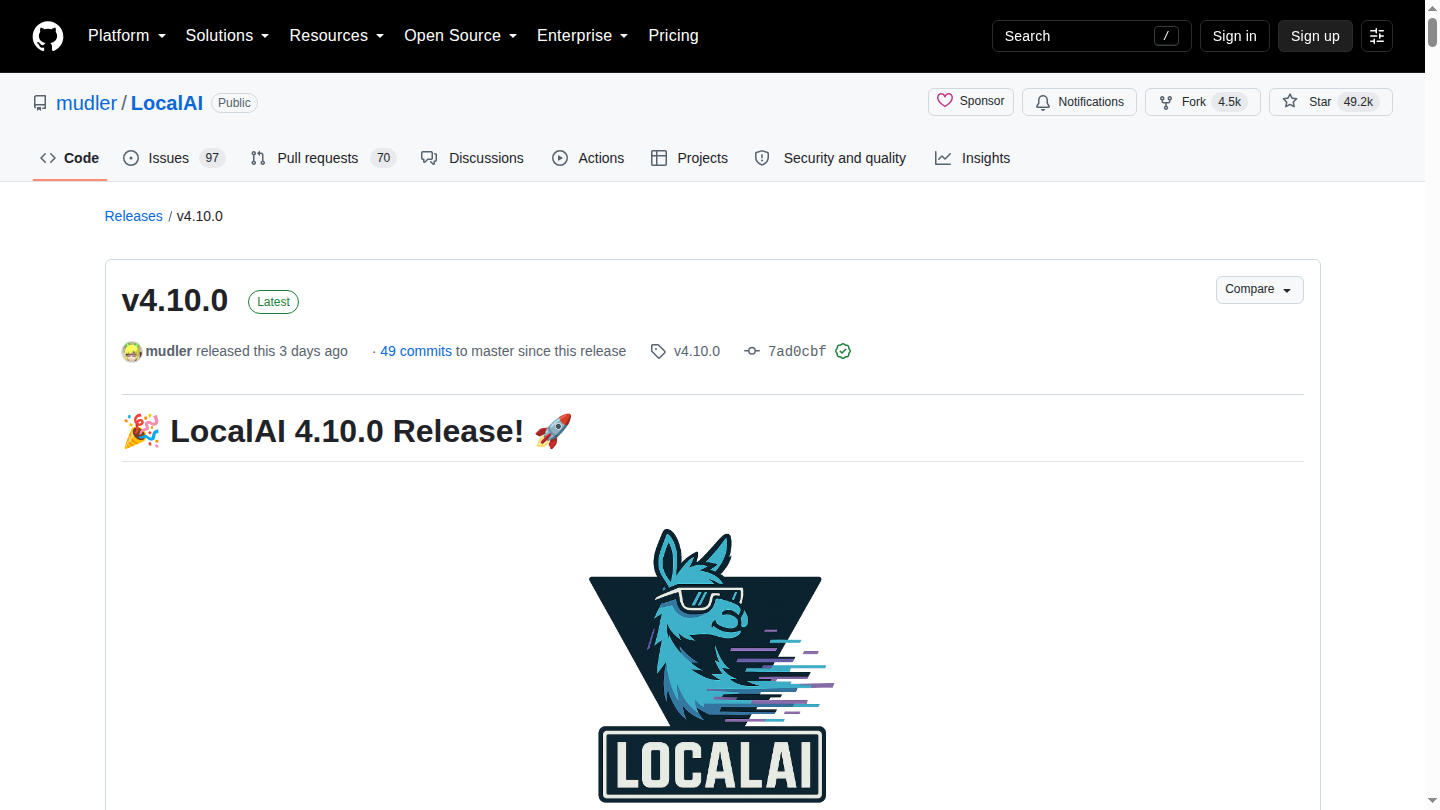Expand the Platform dropdown menu
The image size is (1440, 810).
(x=127, y=36)
